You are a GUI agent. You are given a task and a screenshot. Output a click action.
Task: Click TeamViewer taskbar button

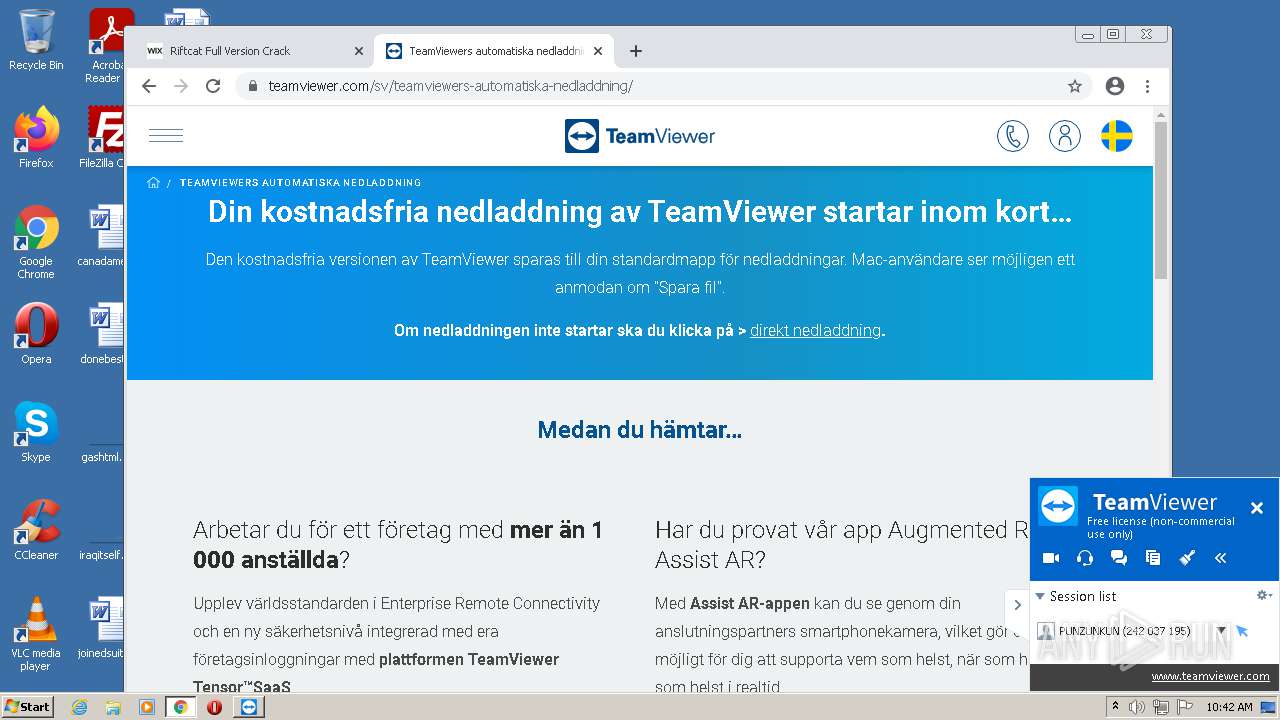click(x=249, y=707)
